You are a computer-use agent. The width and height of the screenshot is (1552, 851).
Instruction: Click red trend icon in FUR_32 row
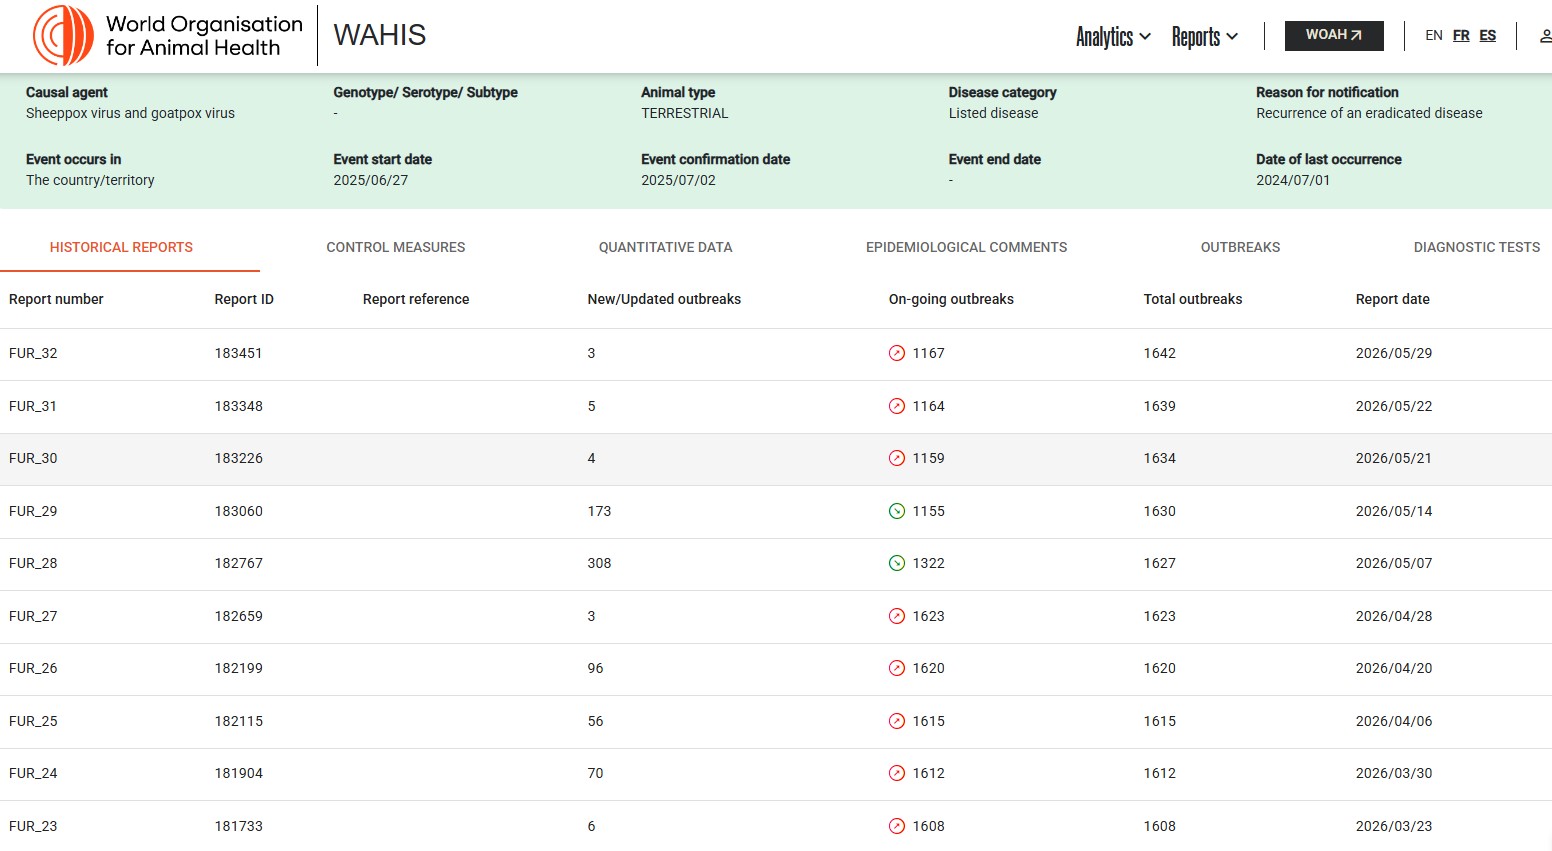(x=897, y=353)
